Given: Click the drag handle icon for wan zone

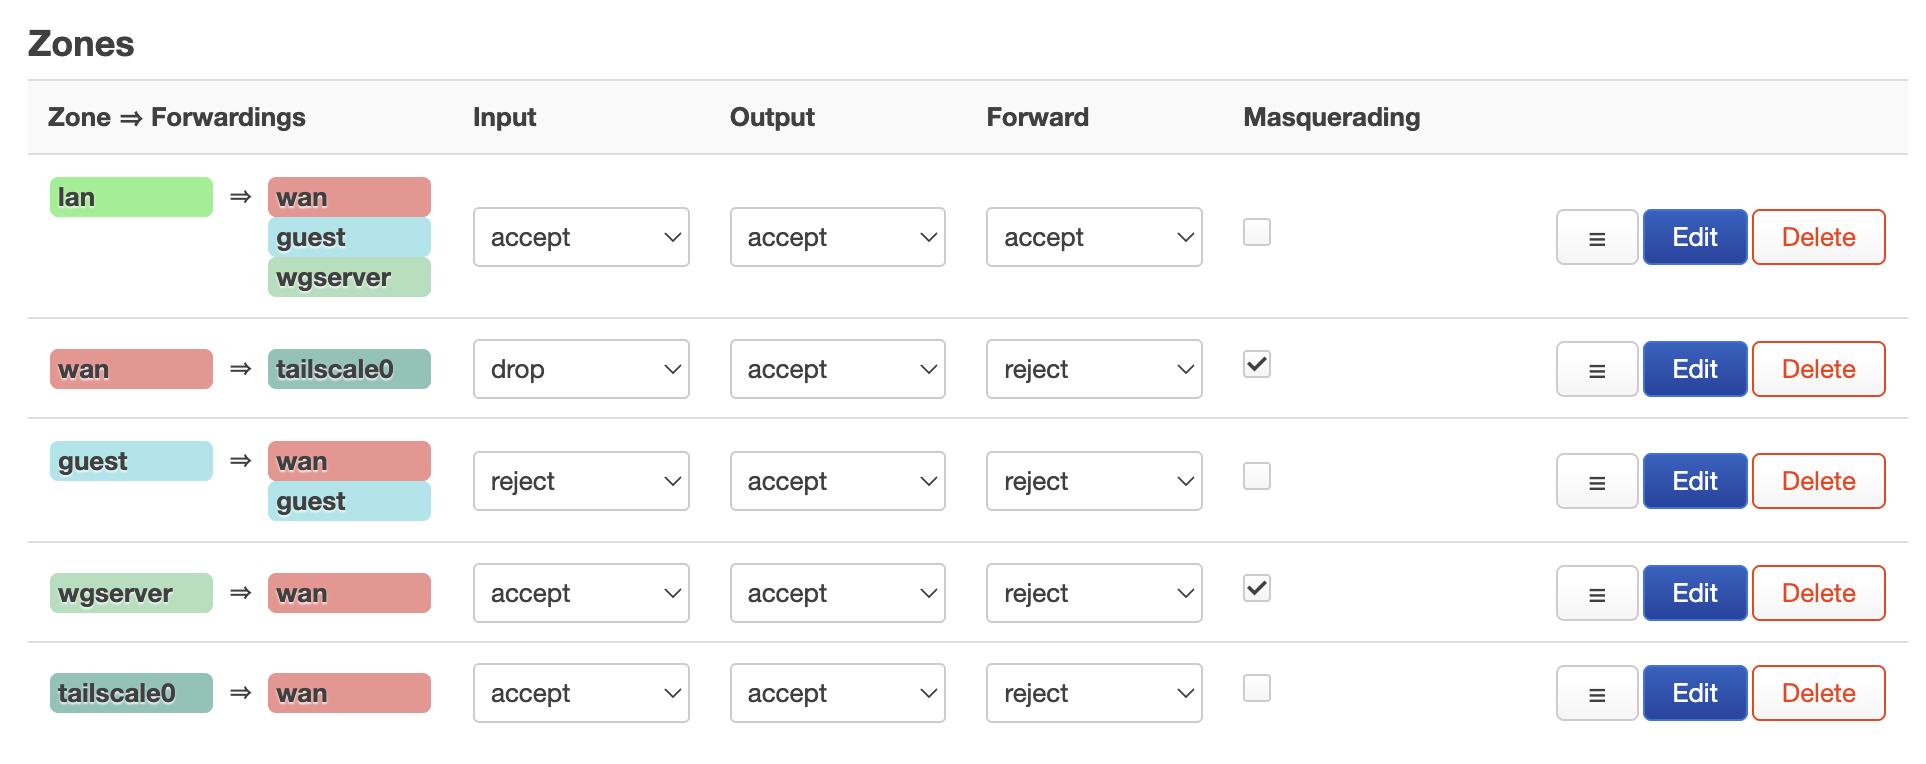Looking at the screenshot, I should coord(1596,370).
